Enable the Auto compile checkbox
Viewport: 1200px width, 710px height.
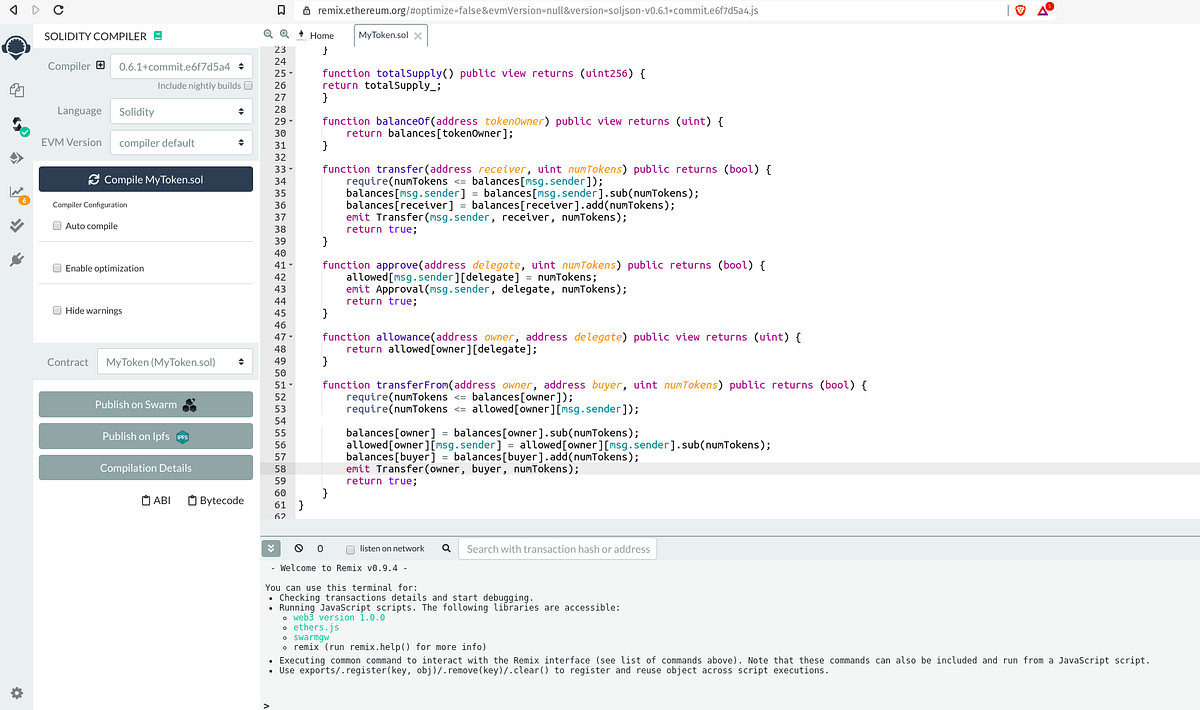pos(57,225)
